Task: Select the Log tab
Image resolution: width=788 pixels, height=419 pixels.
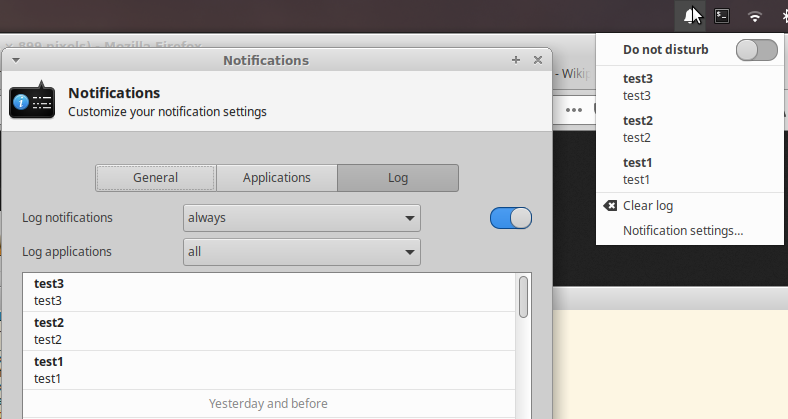Action: point(398,178)
